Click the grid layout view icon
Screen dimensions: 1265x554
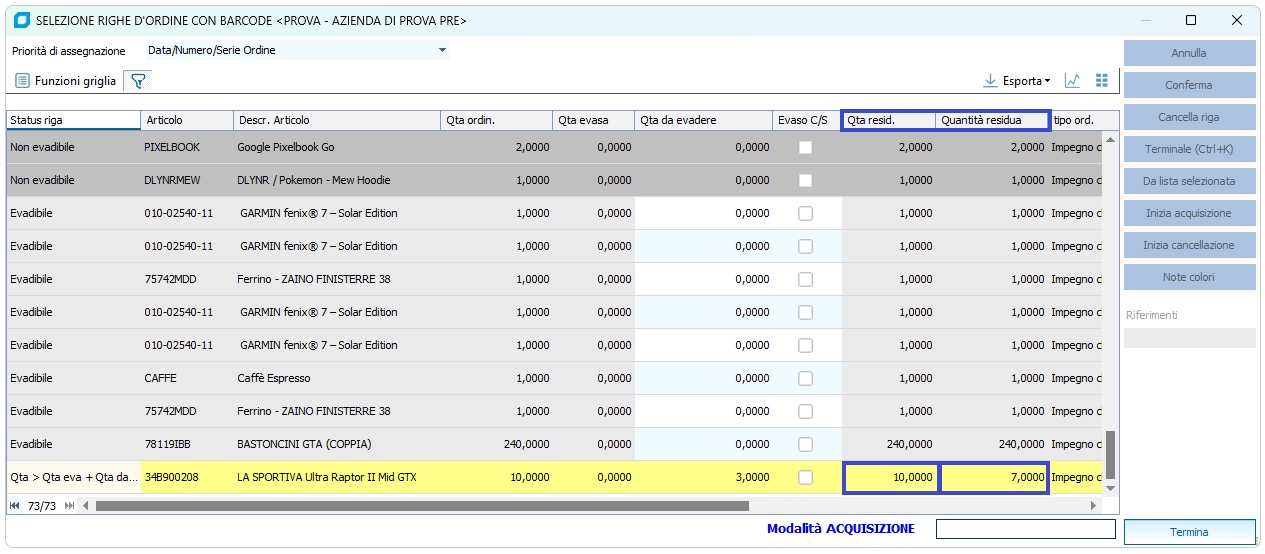point(1102,81)
